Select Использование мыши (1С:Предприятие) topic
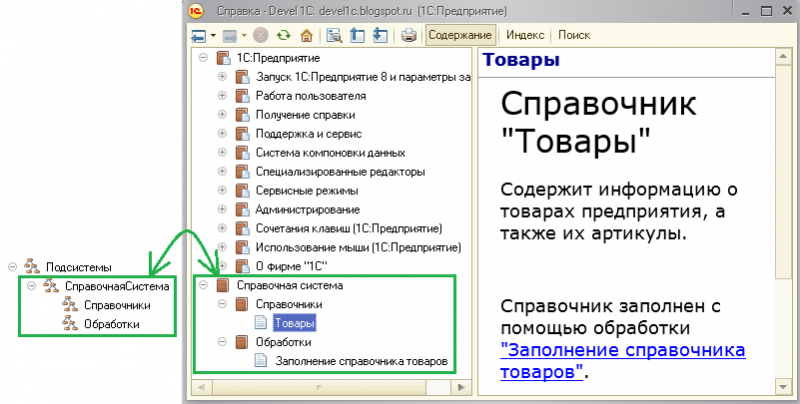The height and width of the screenshot is (404, 800). 358,247
